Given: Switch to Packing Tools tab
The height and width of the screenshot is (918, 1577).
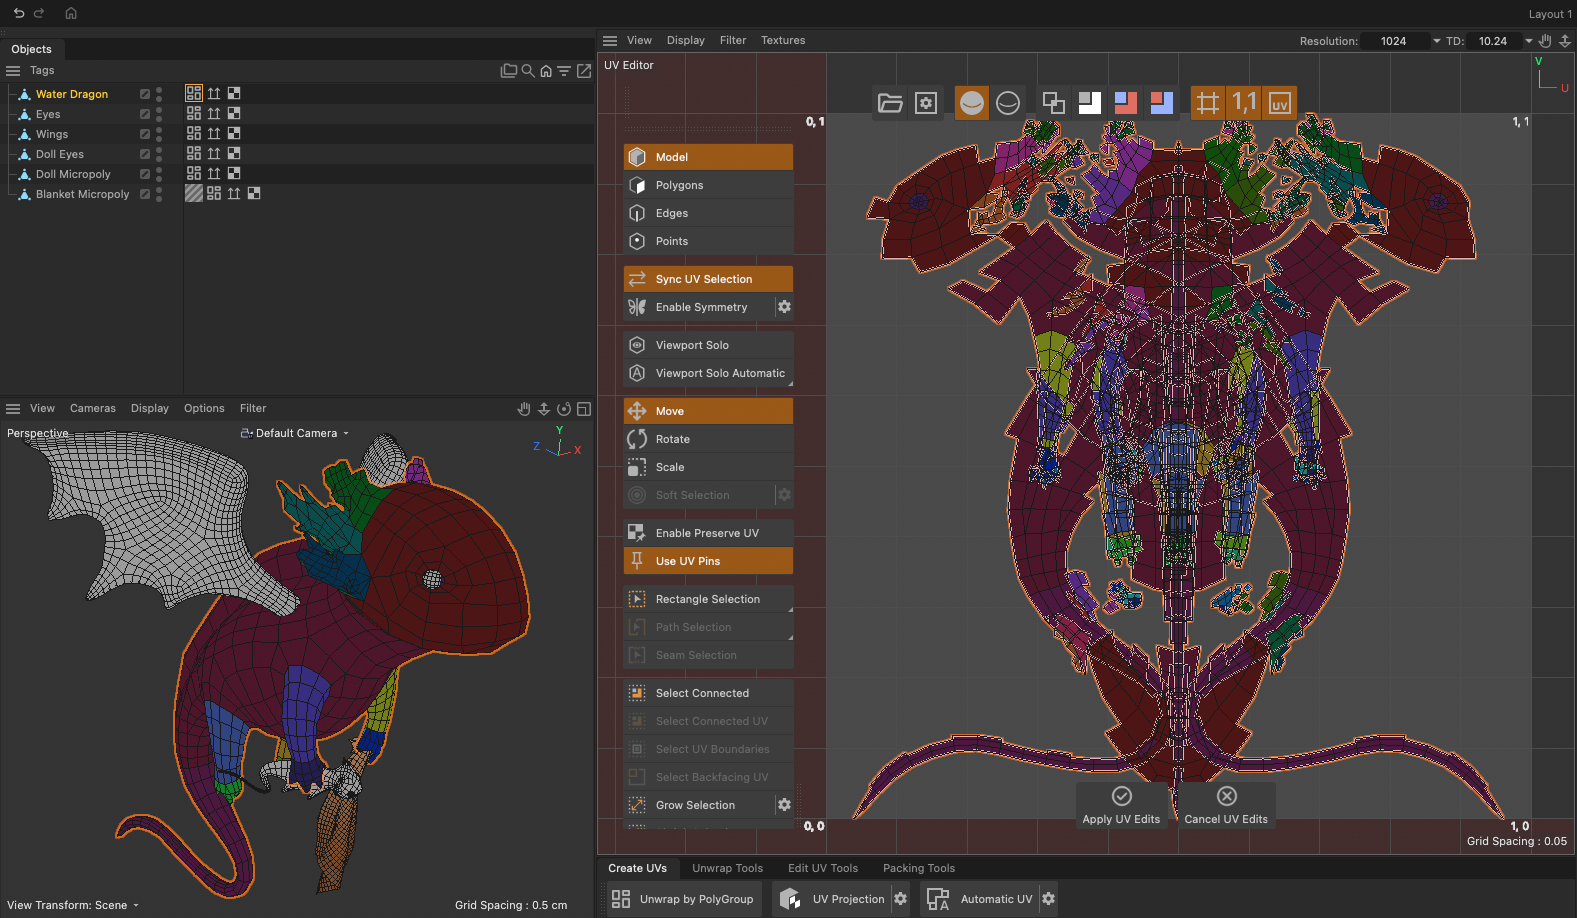Looking at the screenshot, I should tap(918, 868).
